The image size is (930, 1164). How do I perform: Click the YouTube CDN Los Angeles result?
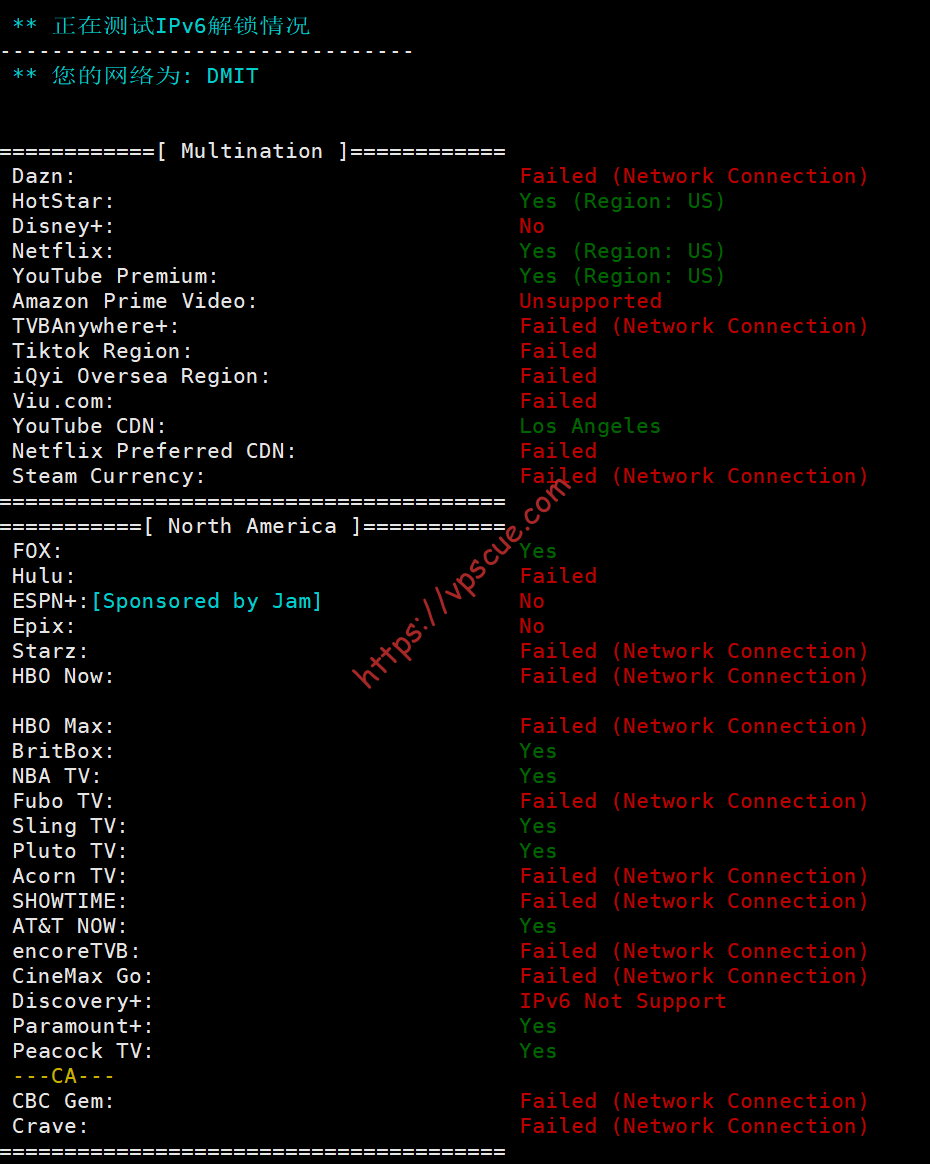click(589, 426)
